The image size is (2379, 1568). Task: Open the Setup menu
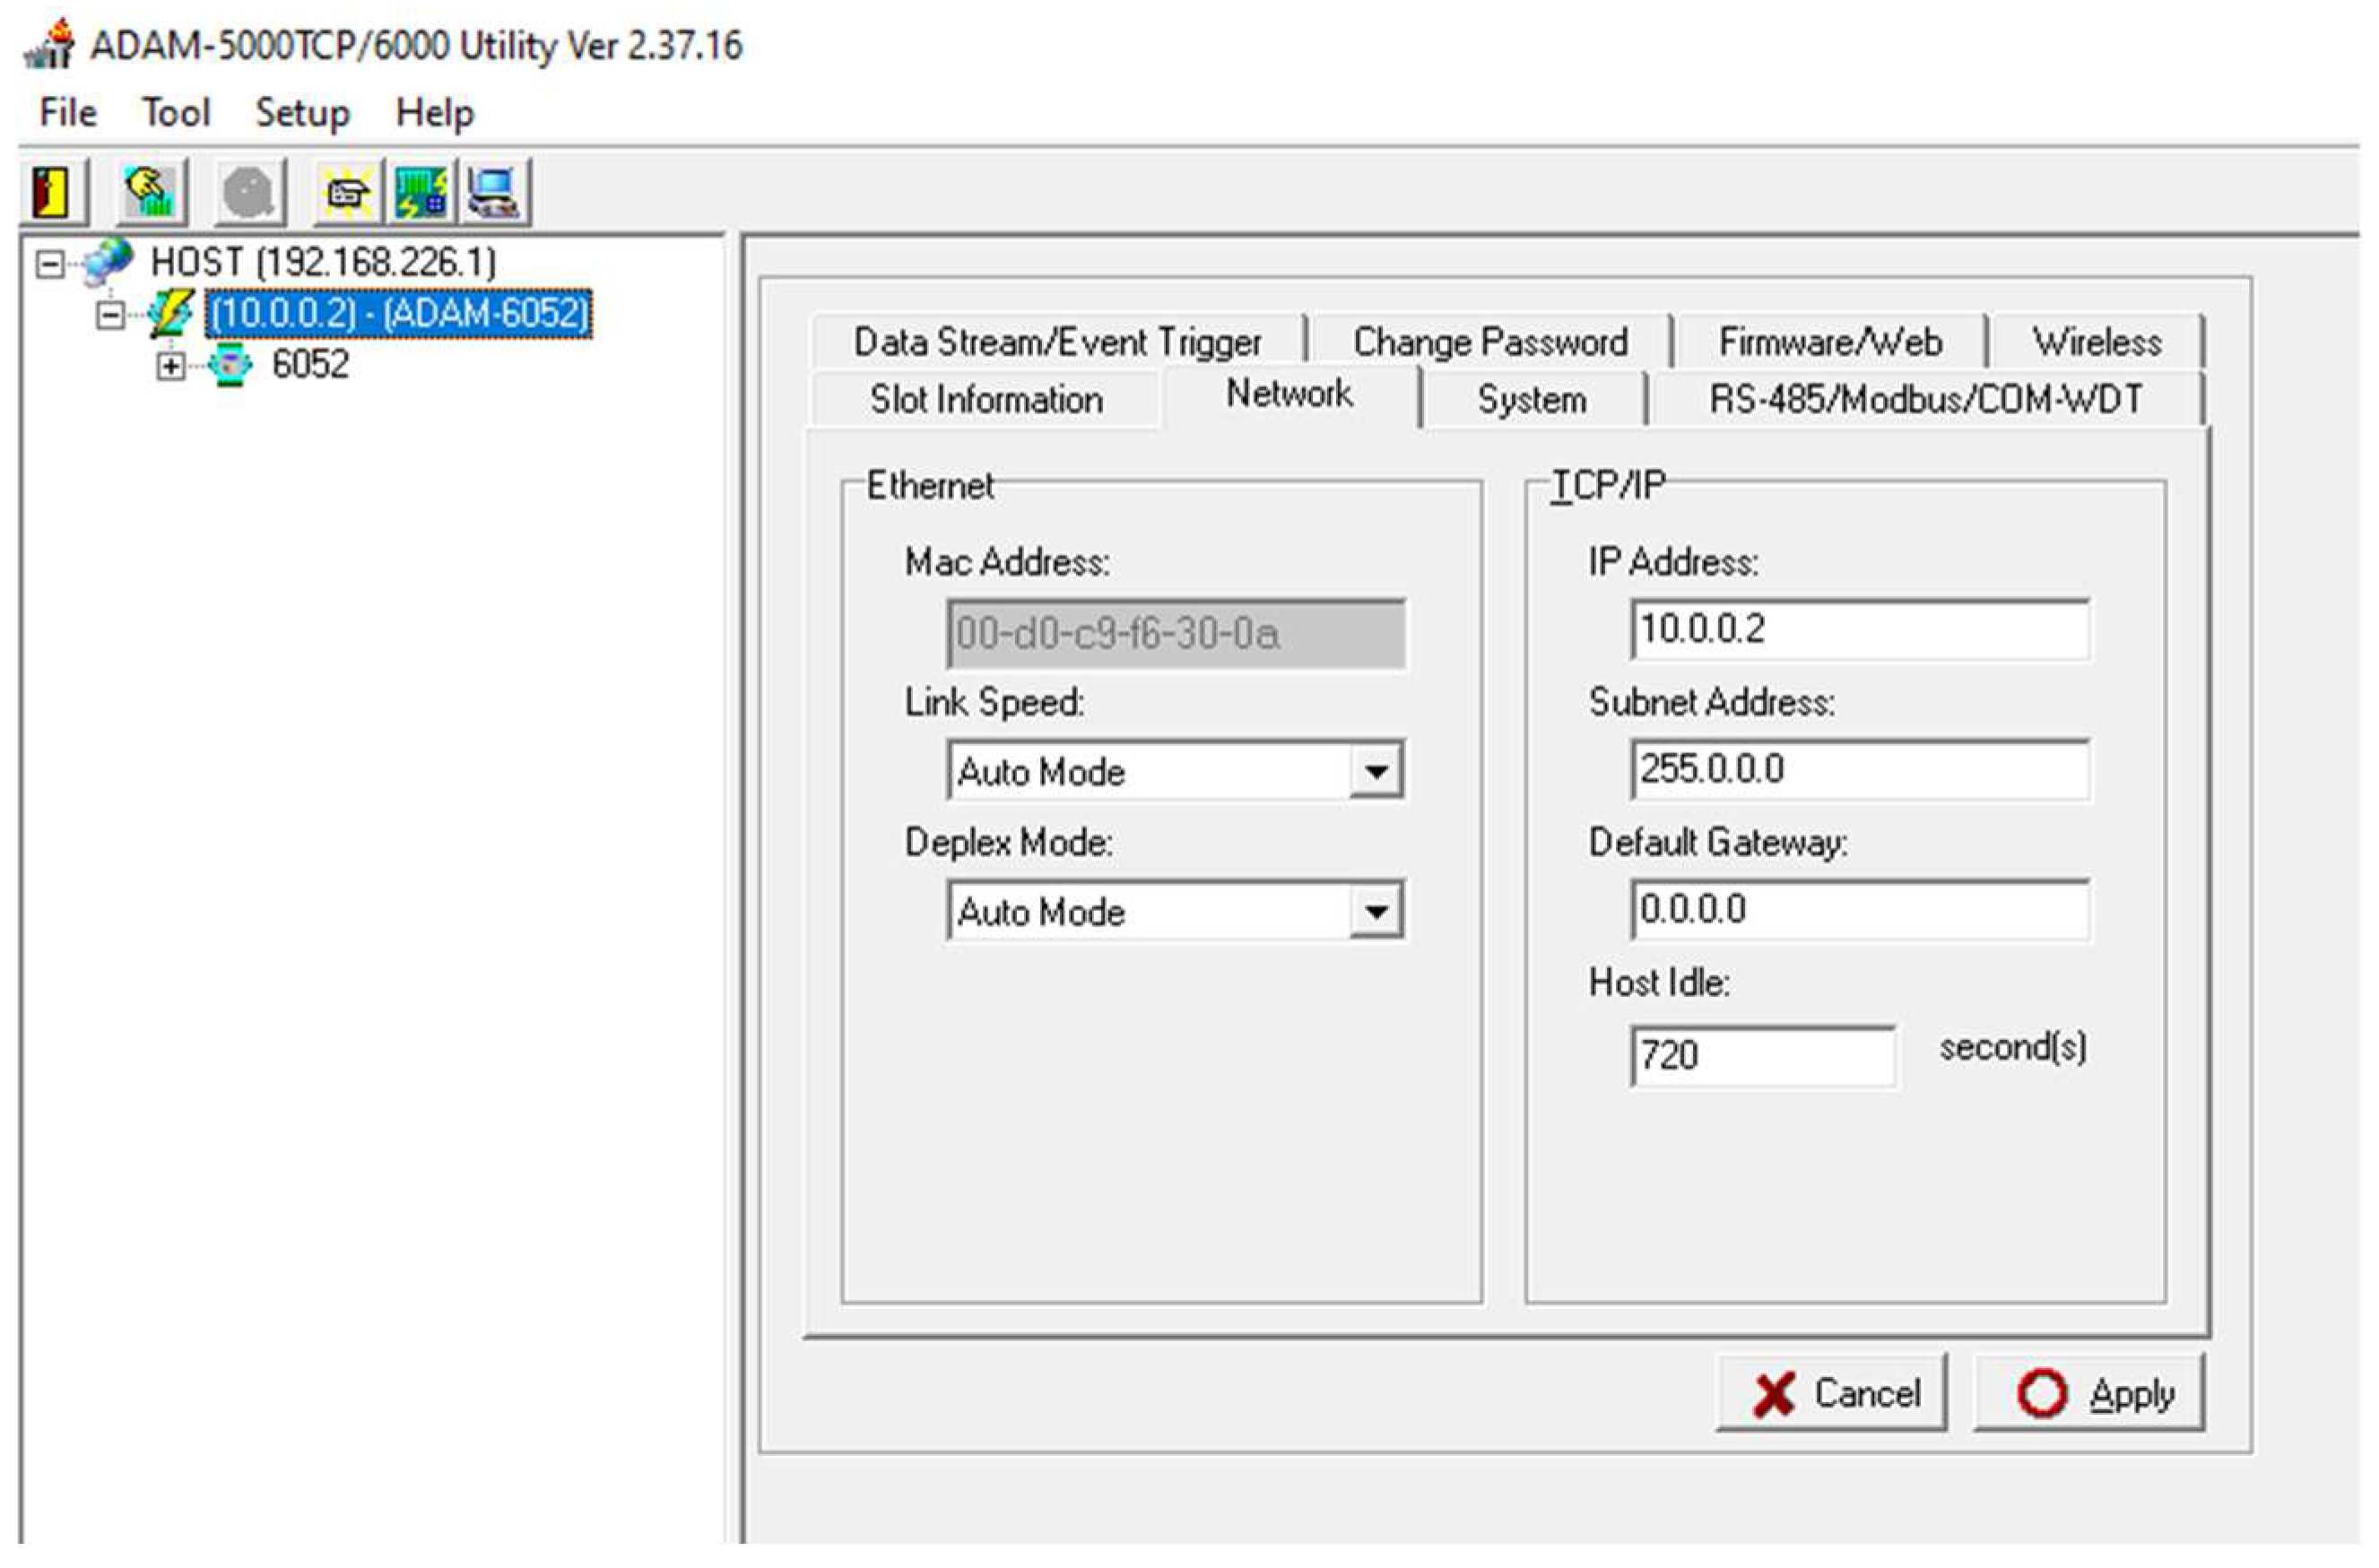click(x=302, y=112)
